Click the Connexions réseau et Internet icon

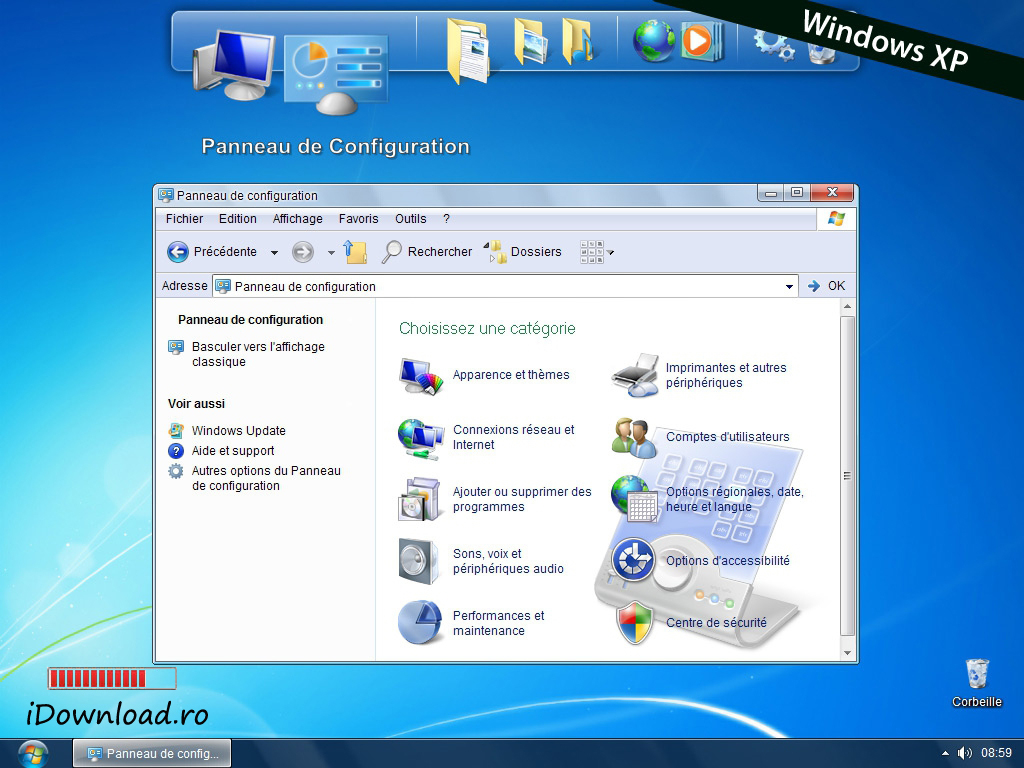click(421, 437)
